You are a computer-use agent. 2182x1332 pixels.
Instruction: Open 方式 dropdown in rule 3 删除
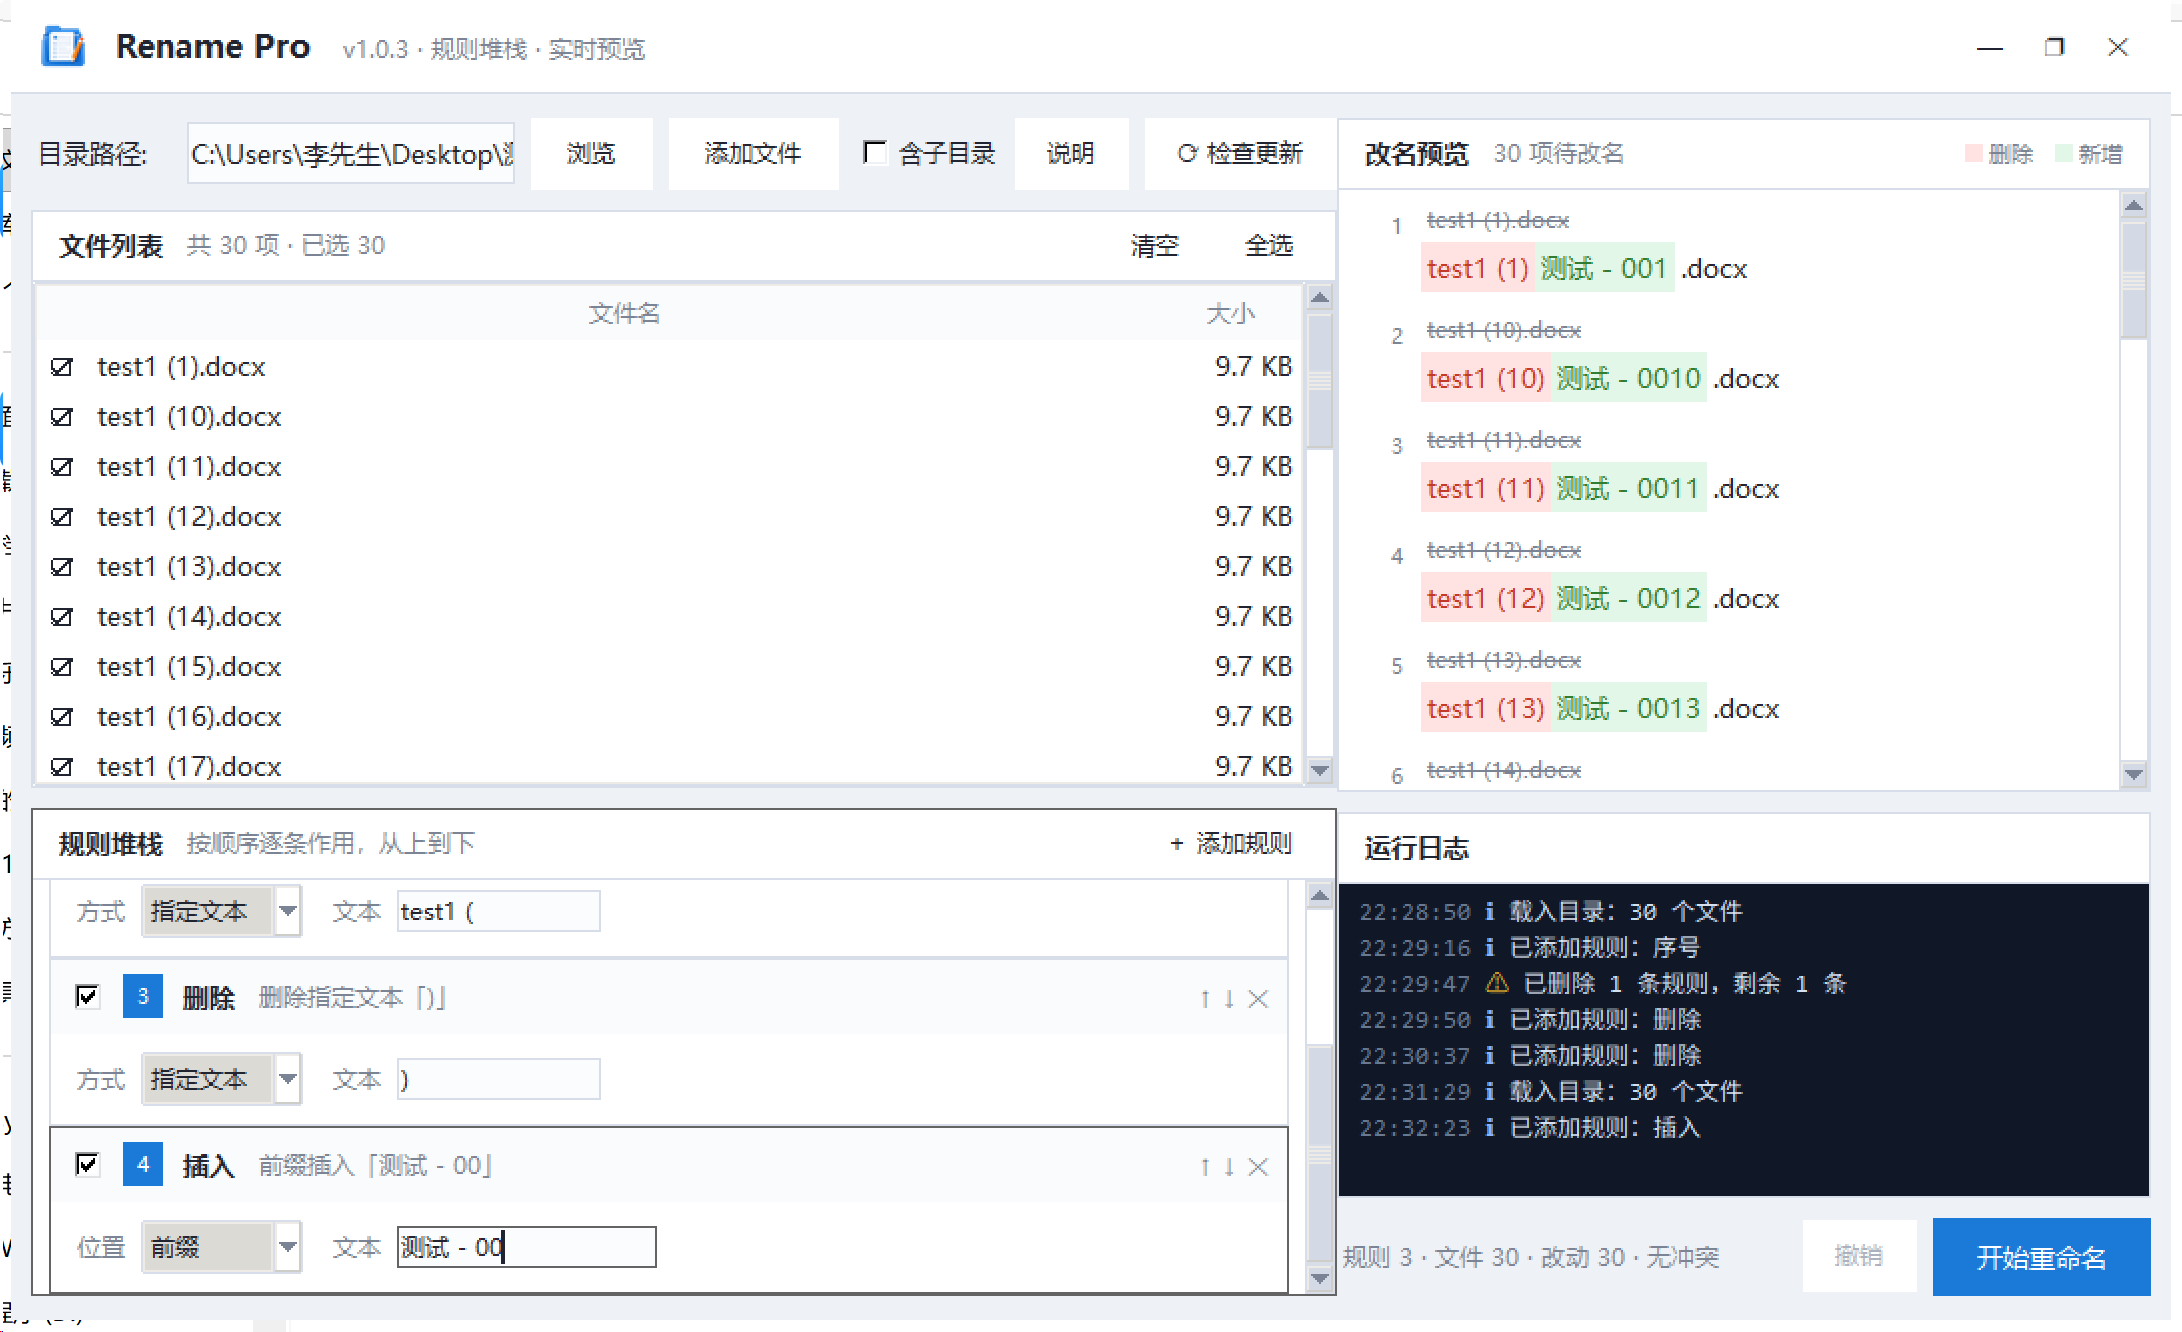pyautogui.click(x=221, y=1079)
